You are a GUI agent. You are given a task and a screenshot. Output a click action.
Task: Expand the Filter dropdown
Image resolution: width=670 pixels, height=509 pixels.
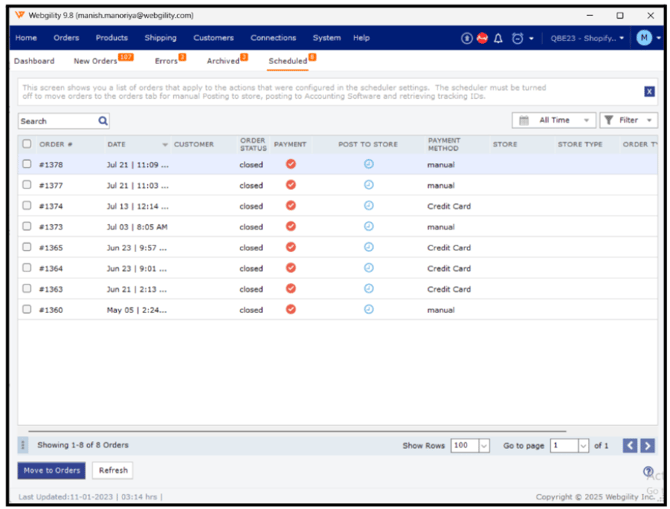click(628, 120)
